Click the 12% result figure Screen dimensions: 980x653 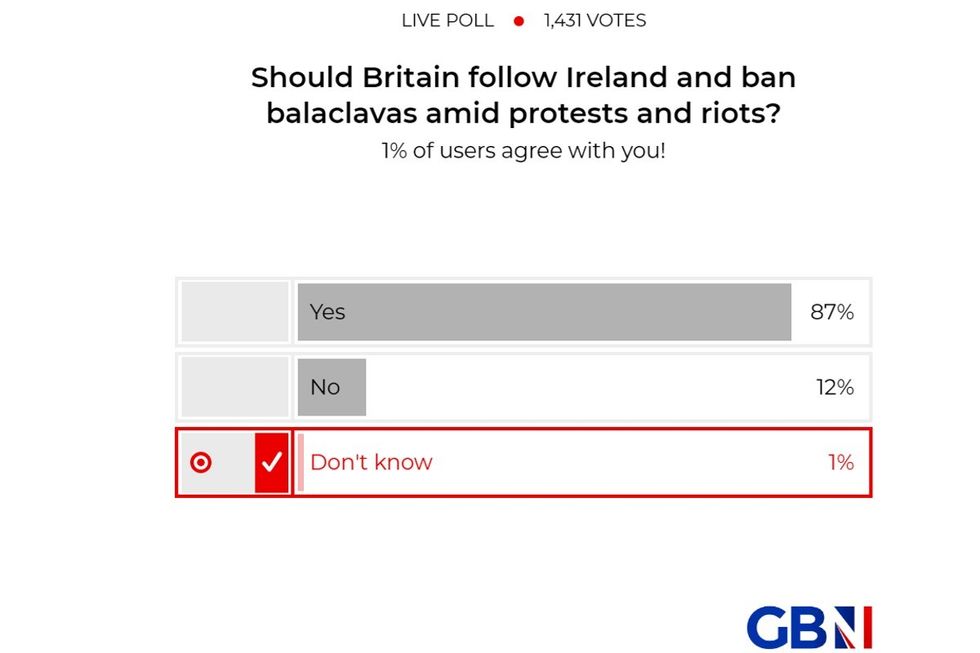834,387
